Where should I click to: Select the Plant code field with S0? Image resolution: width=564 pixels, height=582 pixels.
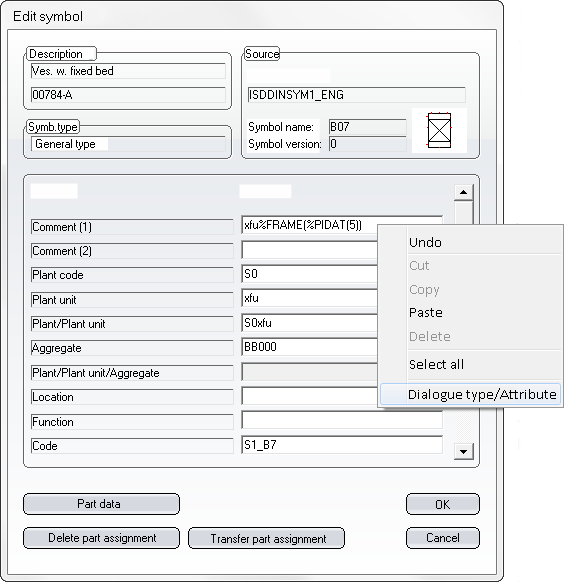[x=309, y=274]
